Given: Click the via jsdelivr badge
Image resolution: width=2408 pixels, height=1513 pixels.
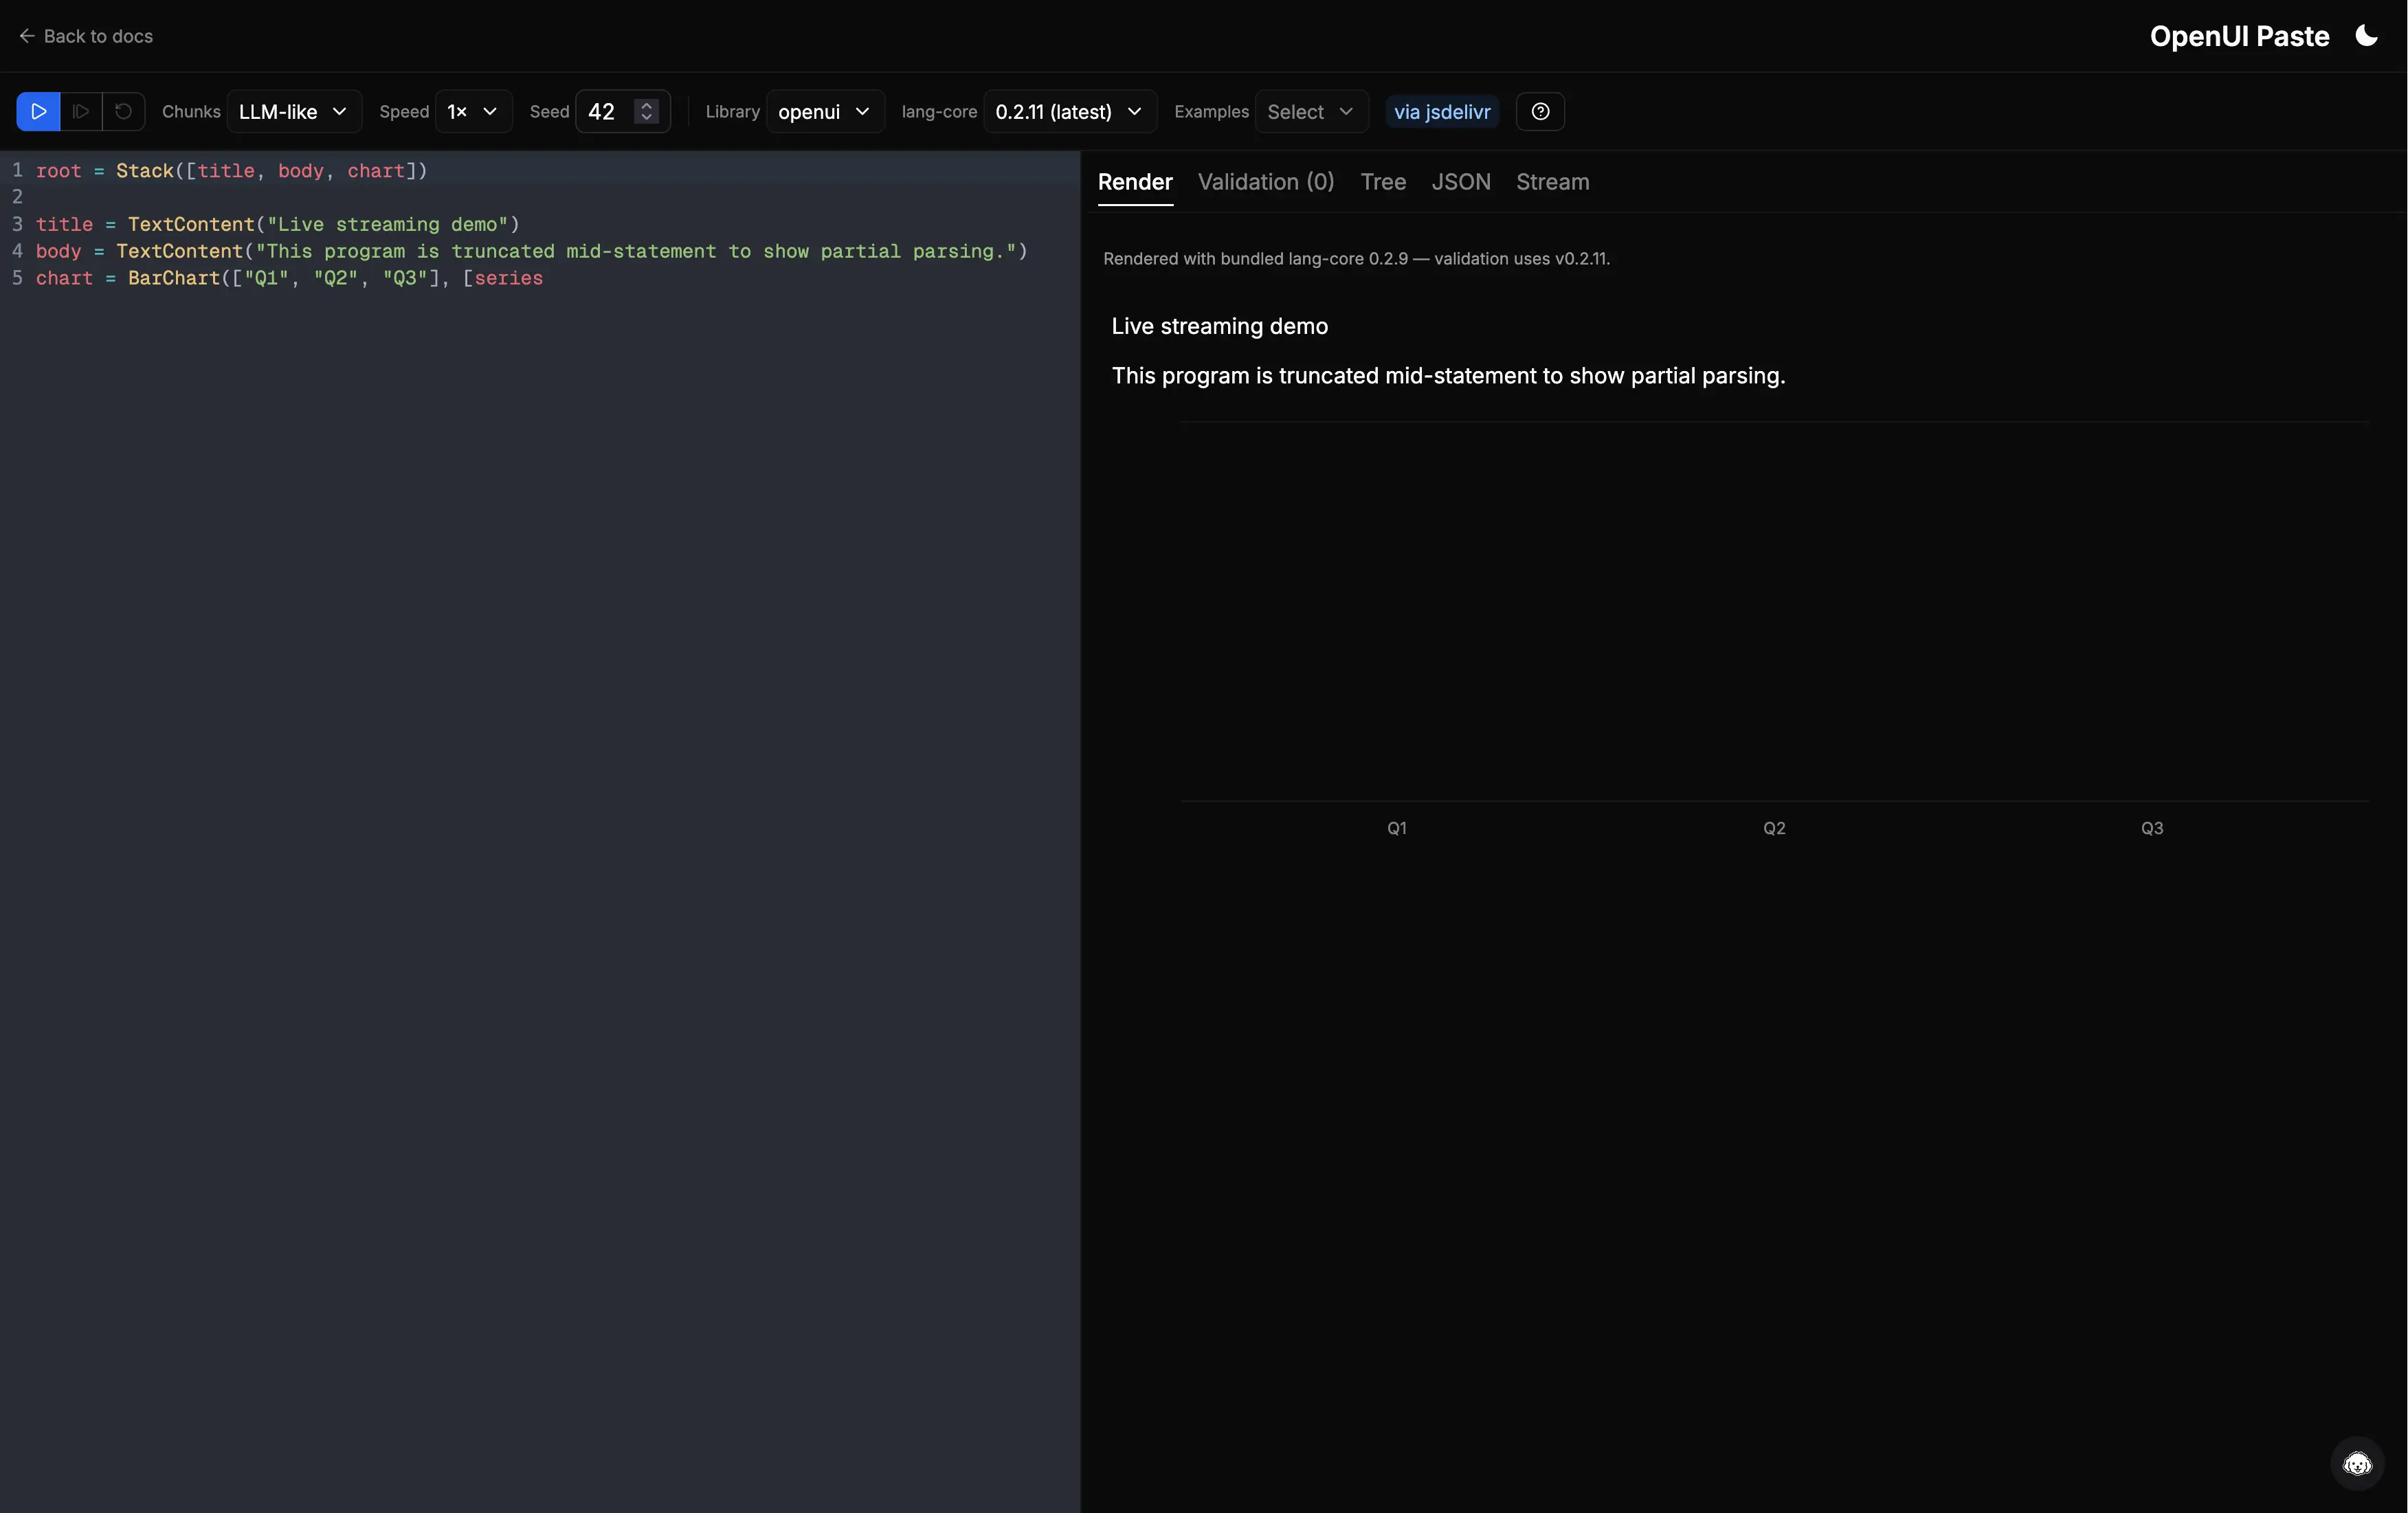Looking at the screenshot, I should click(x=1442, y=111).
